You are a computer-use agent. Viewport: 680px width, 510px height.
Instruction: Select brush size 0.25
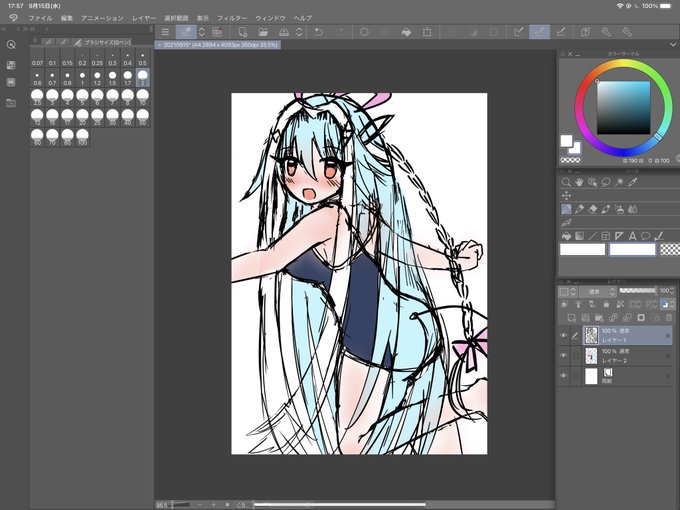click(x=98, y=58)
